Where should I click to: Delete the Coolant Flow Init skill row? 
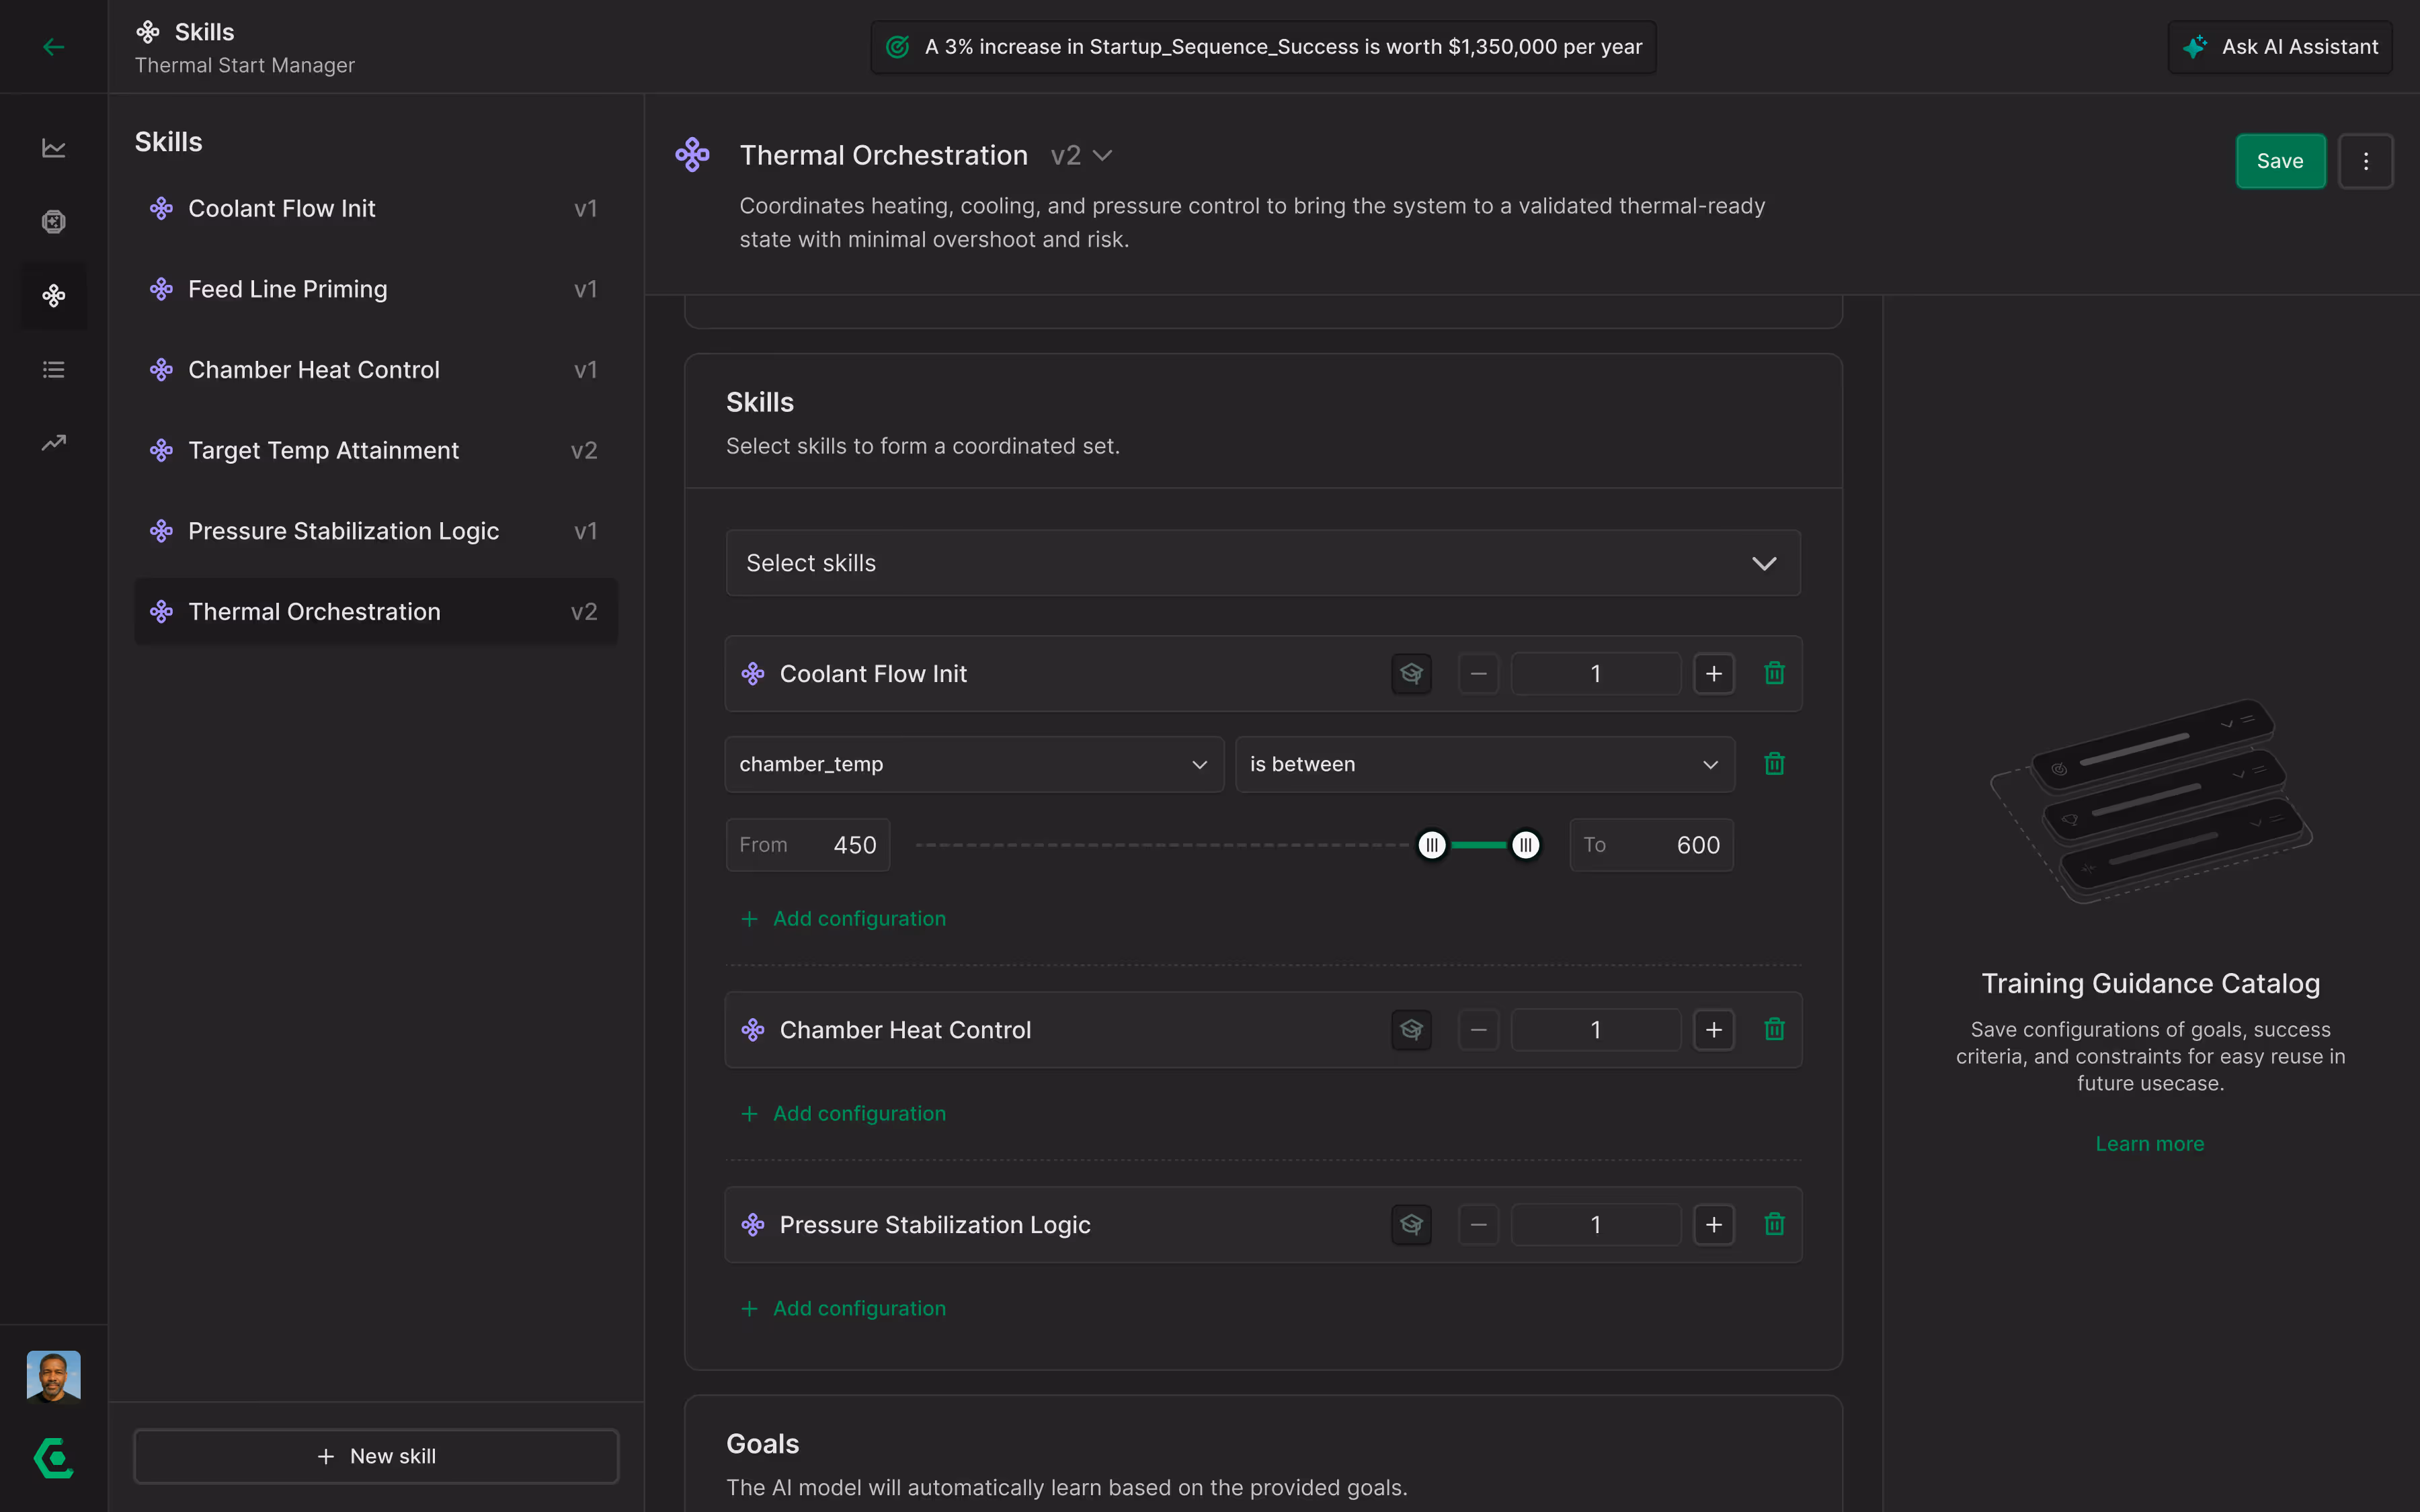1774,673
